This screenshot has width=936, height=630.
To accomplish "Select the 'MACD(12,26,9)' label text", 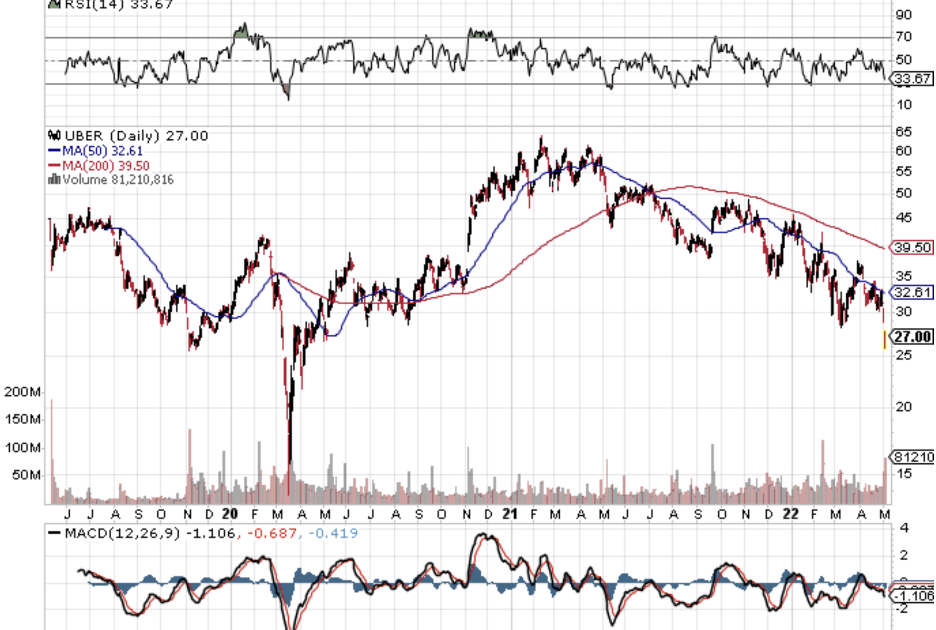I will pos(122,533).
